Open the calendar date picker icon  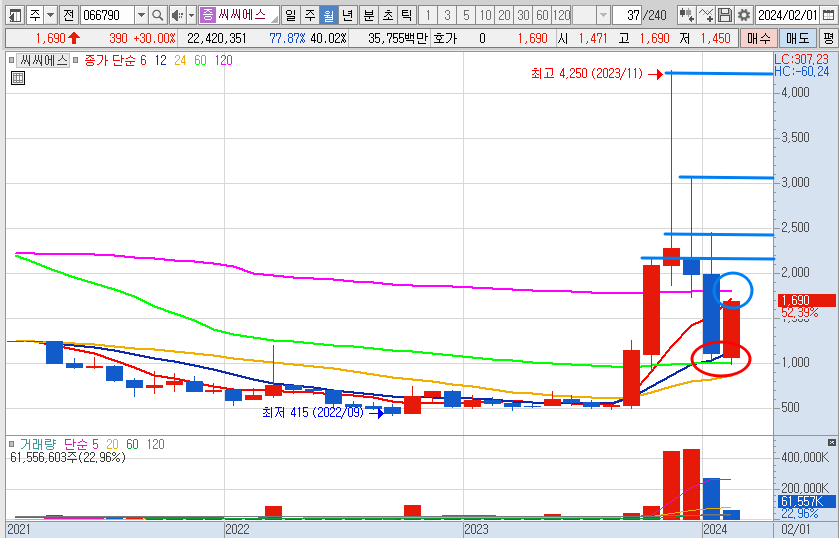pos(828,15)
